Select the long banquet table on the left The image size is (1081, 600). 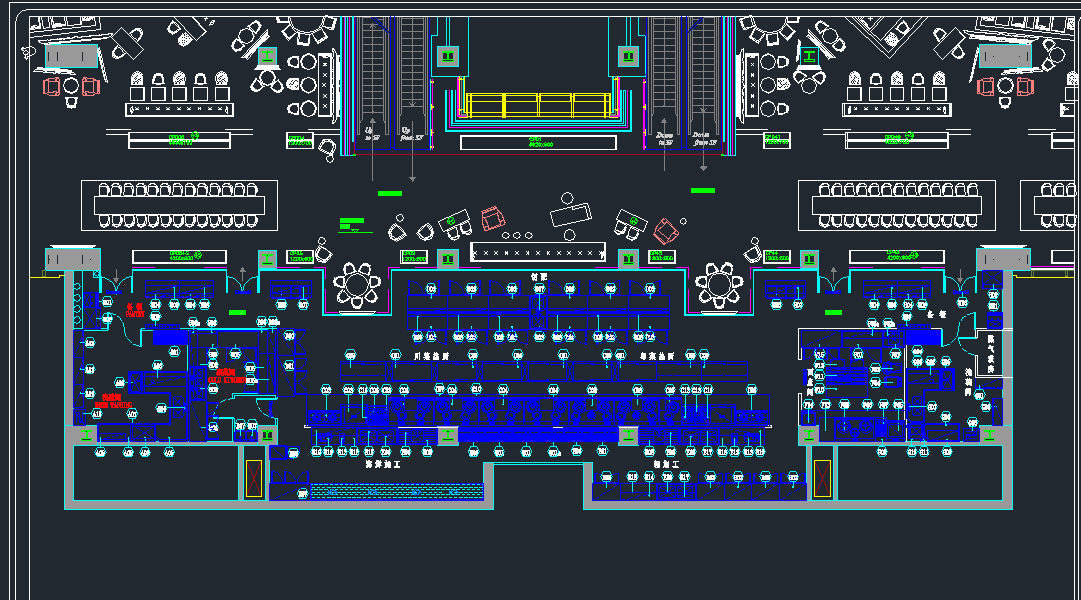[x=179, y=205]
